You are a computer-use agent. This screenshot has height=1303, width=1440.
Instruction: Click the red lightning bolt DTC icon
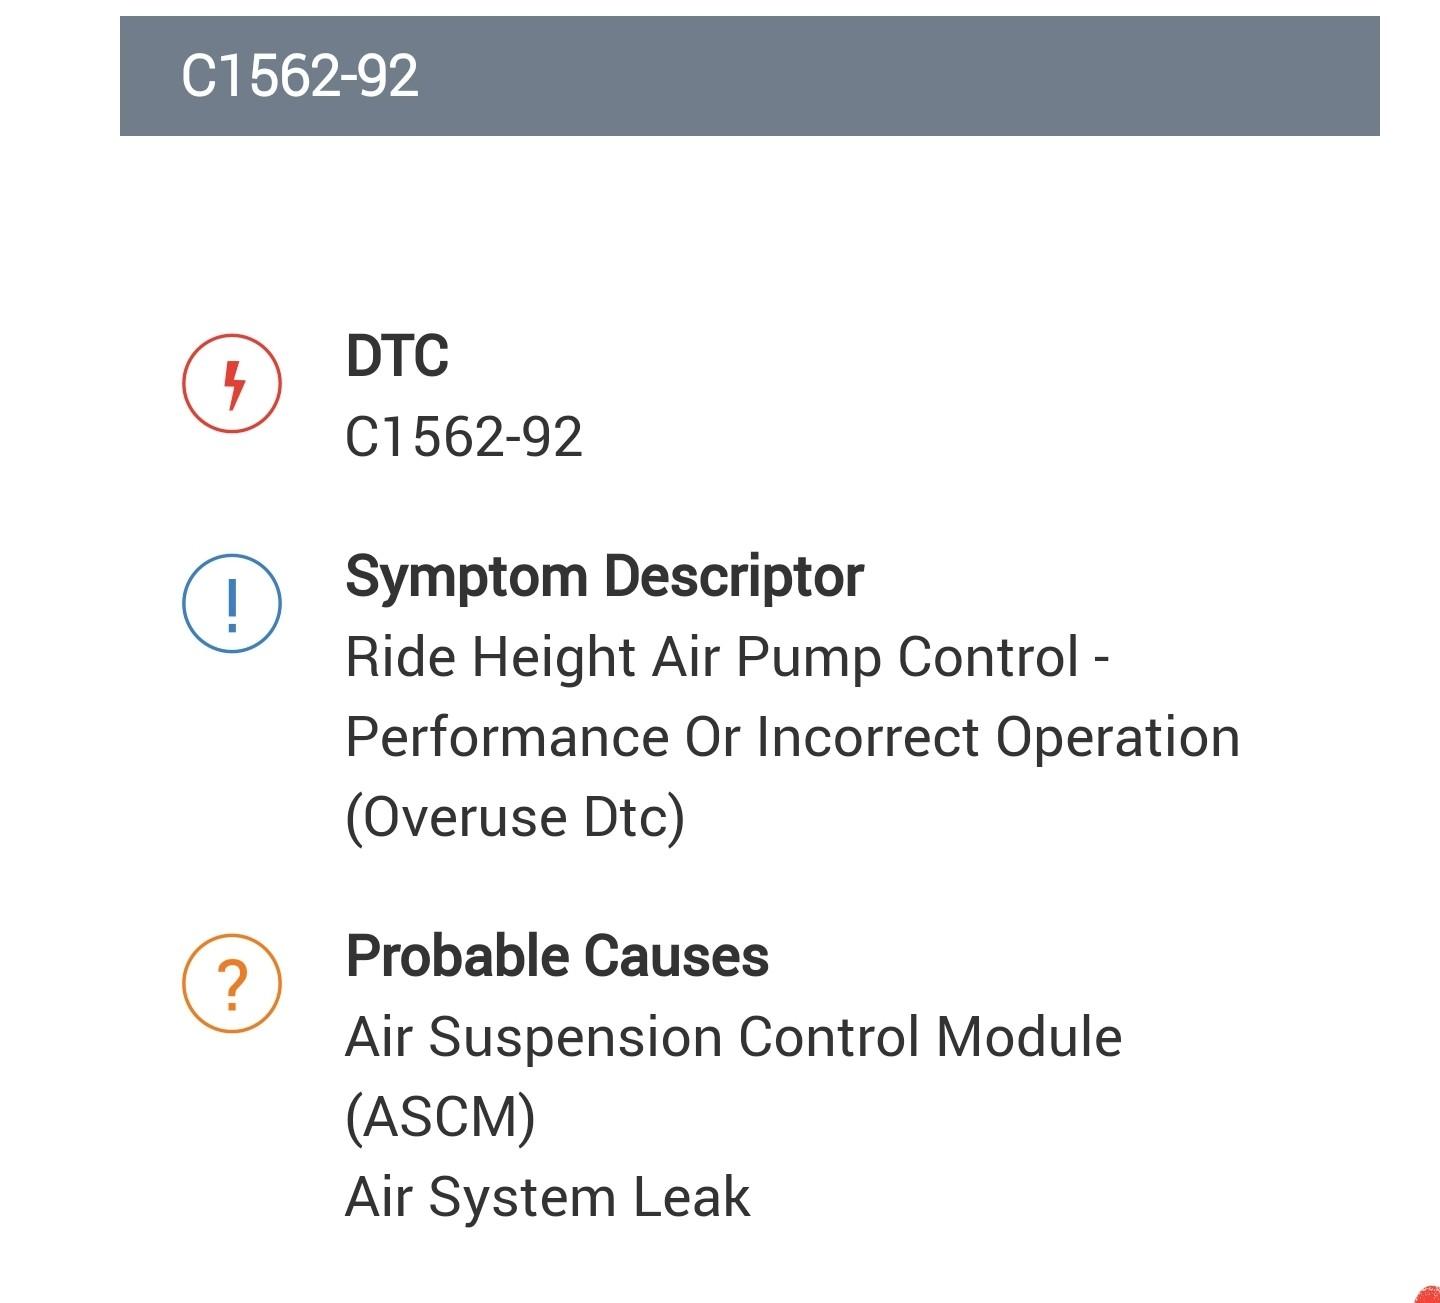point(232,383)
